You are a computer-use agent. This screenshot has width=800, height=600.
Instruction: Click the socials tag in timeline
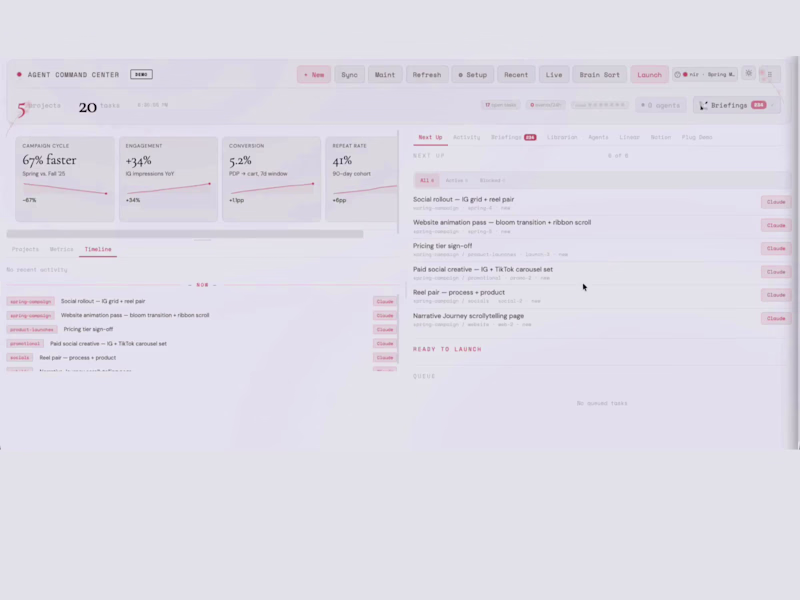pyautogui.click(x=20, y=358)
